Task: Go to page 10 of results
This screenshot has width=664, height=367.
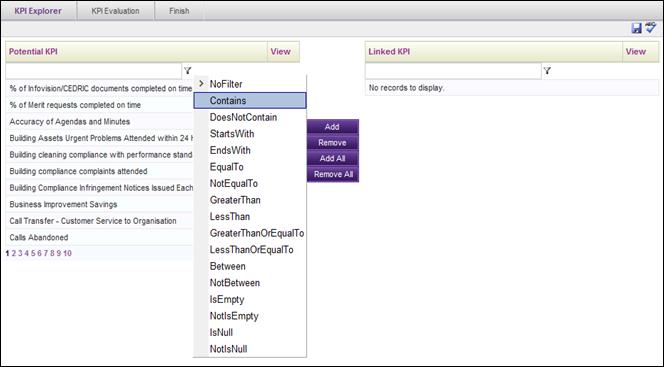Action: pyautogui.click(x=67, y=253)
